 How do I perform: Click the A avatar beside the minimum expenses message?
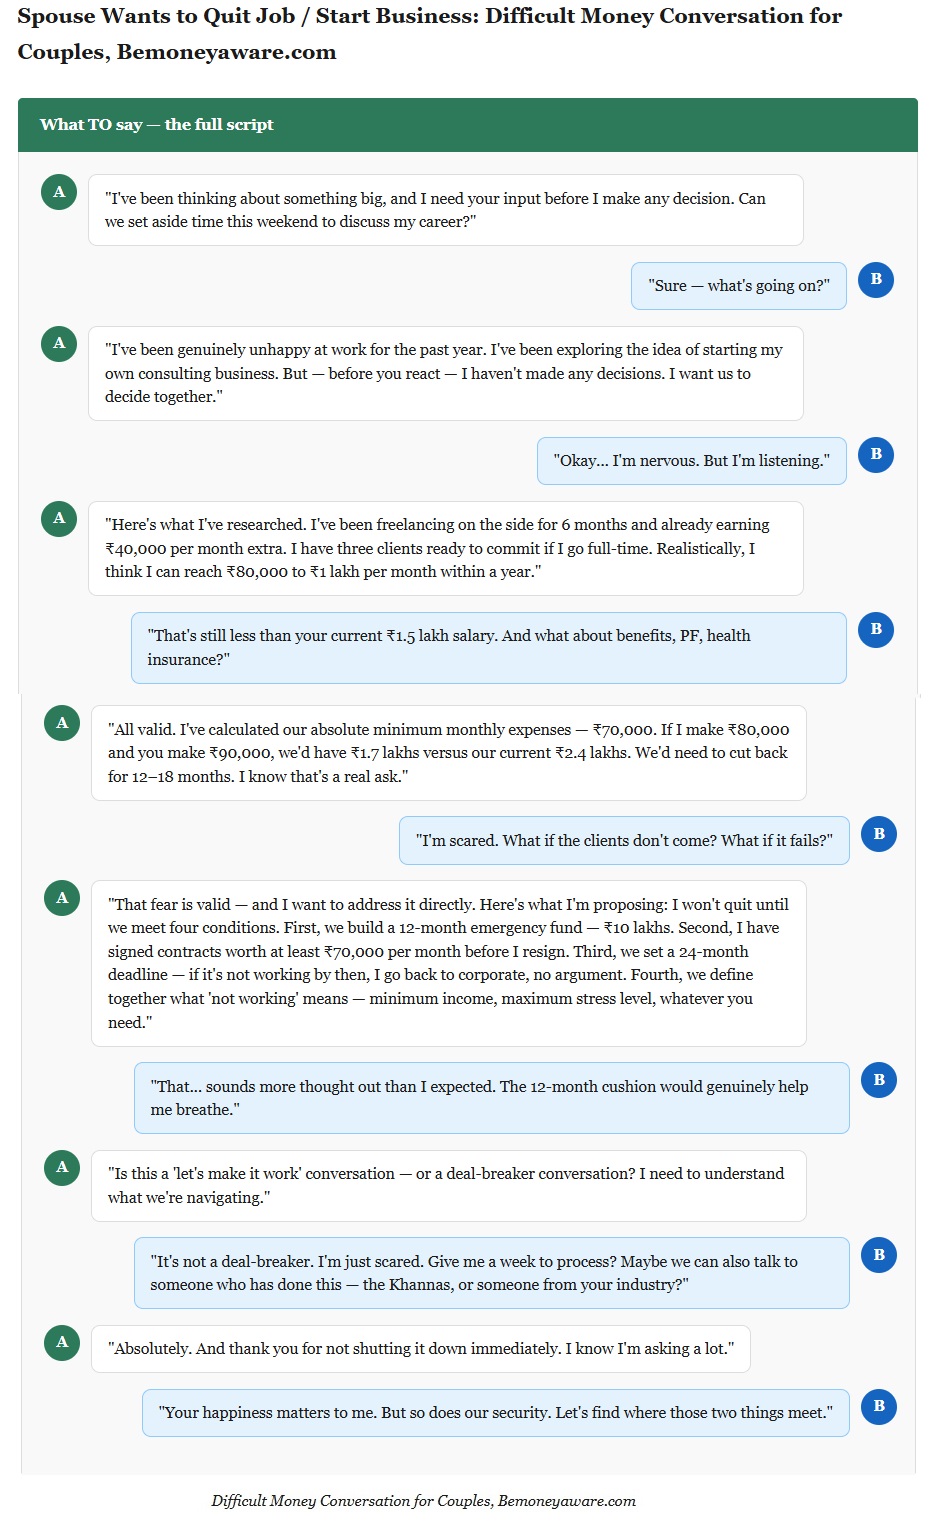(62, 723)
